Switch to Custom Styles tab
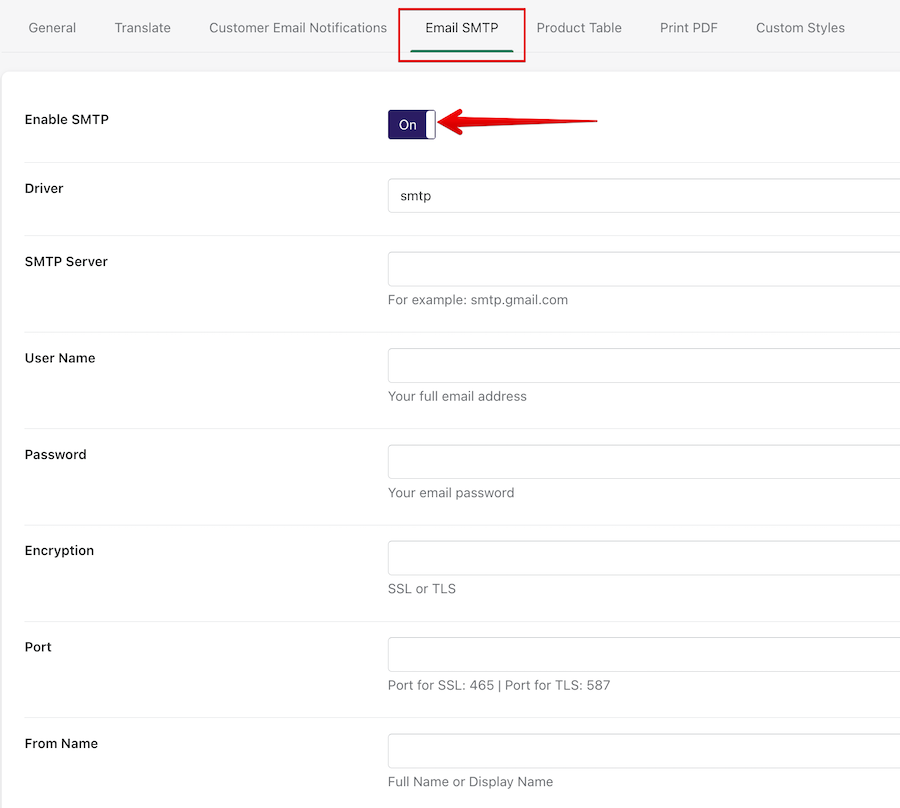 [800, 28]
